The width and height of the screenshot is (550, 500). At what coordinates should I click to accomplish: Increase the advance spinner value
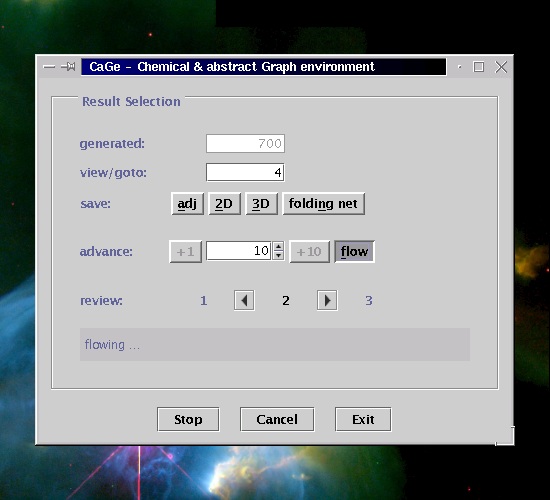(x=278, y=246)
